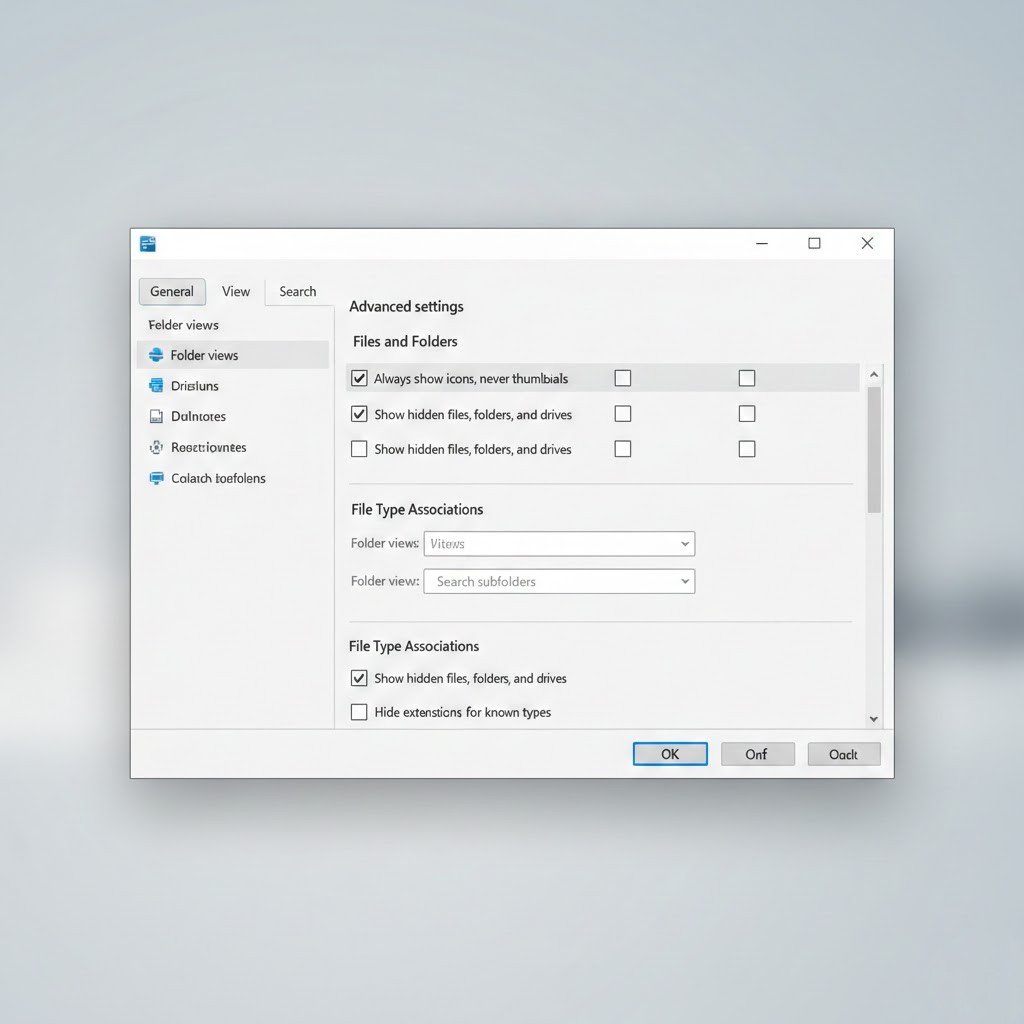Uncheck Always show icons, never thumbnails
The image size is (1024, 1024).
[359, 378]
